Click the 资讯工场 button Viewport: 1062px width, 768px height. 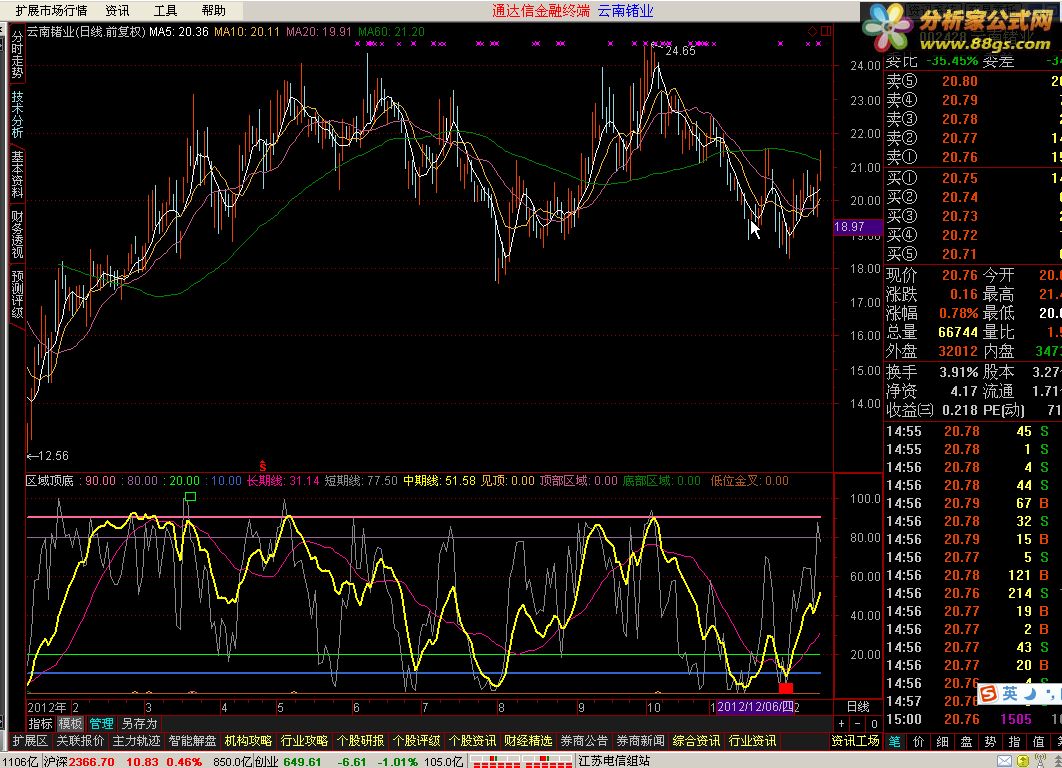855,741
